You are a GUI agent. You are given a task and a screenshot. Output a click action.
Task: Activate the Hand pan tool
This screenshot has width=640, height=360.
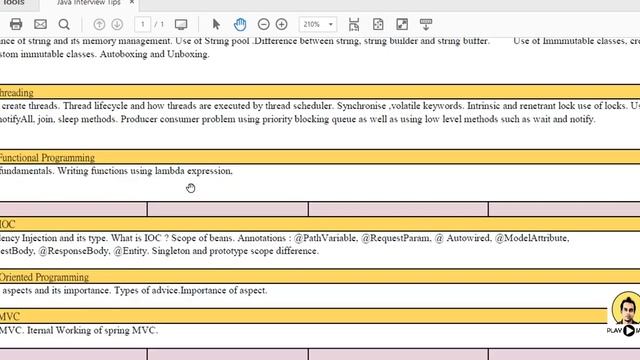tap(240, 24)
